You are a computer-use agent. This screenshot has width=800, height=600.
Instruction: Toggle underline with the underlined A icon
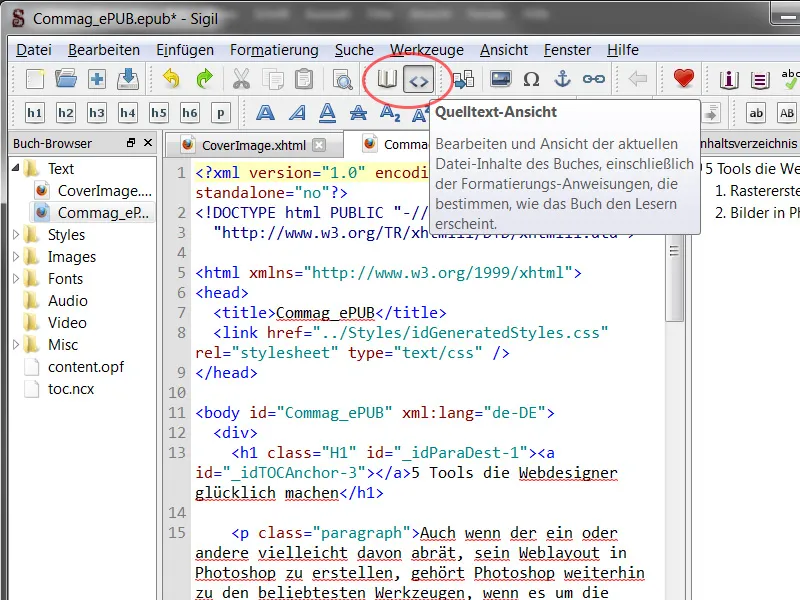pos(328,113)
